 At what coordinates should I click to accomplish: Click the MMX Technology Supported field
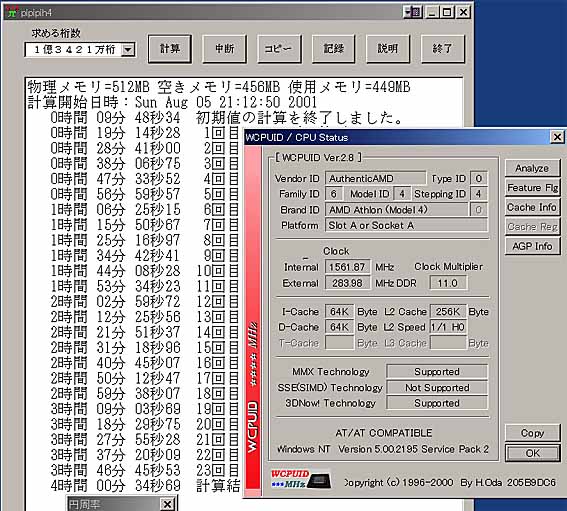point(437,372)
